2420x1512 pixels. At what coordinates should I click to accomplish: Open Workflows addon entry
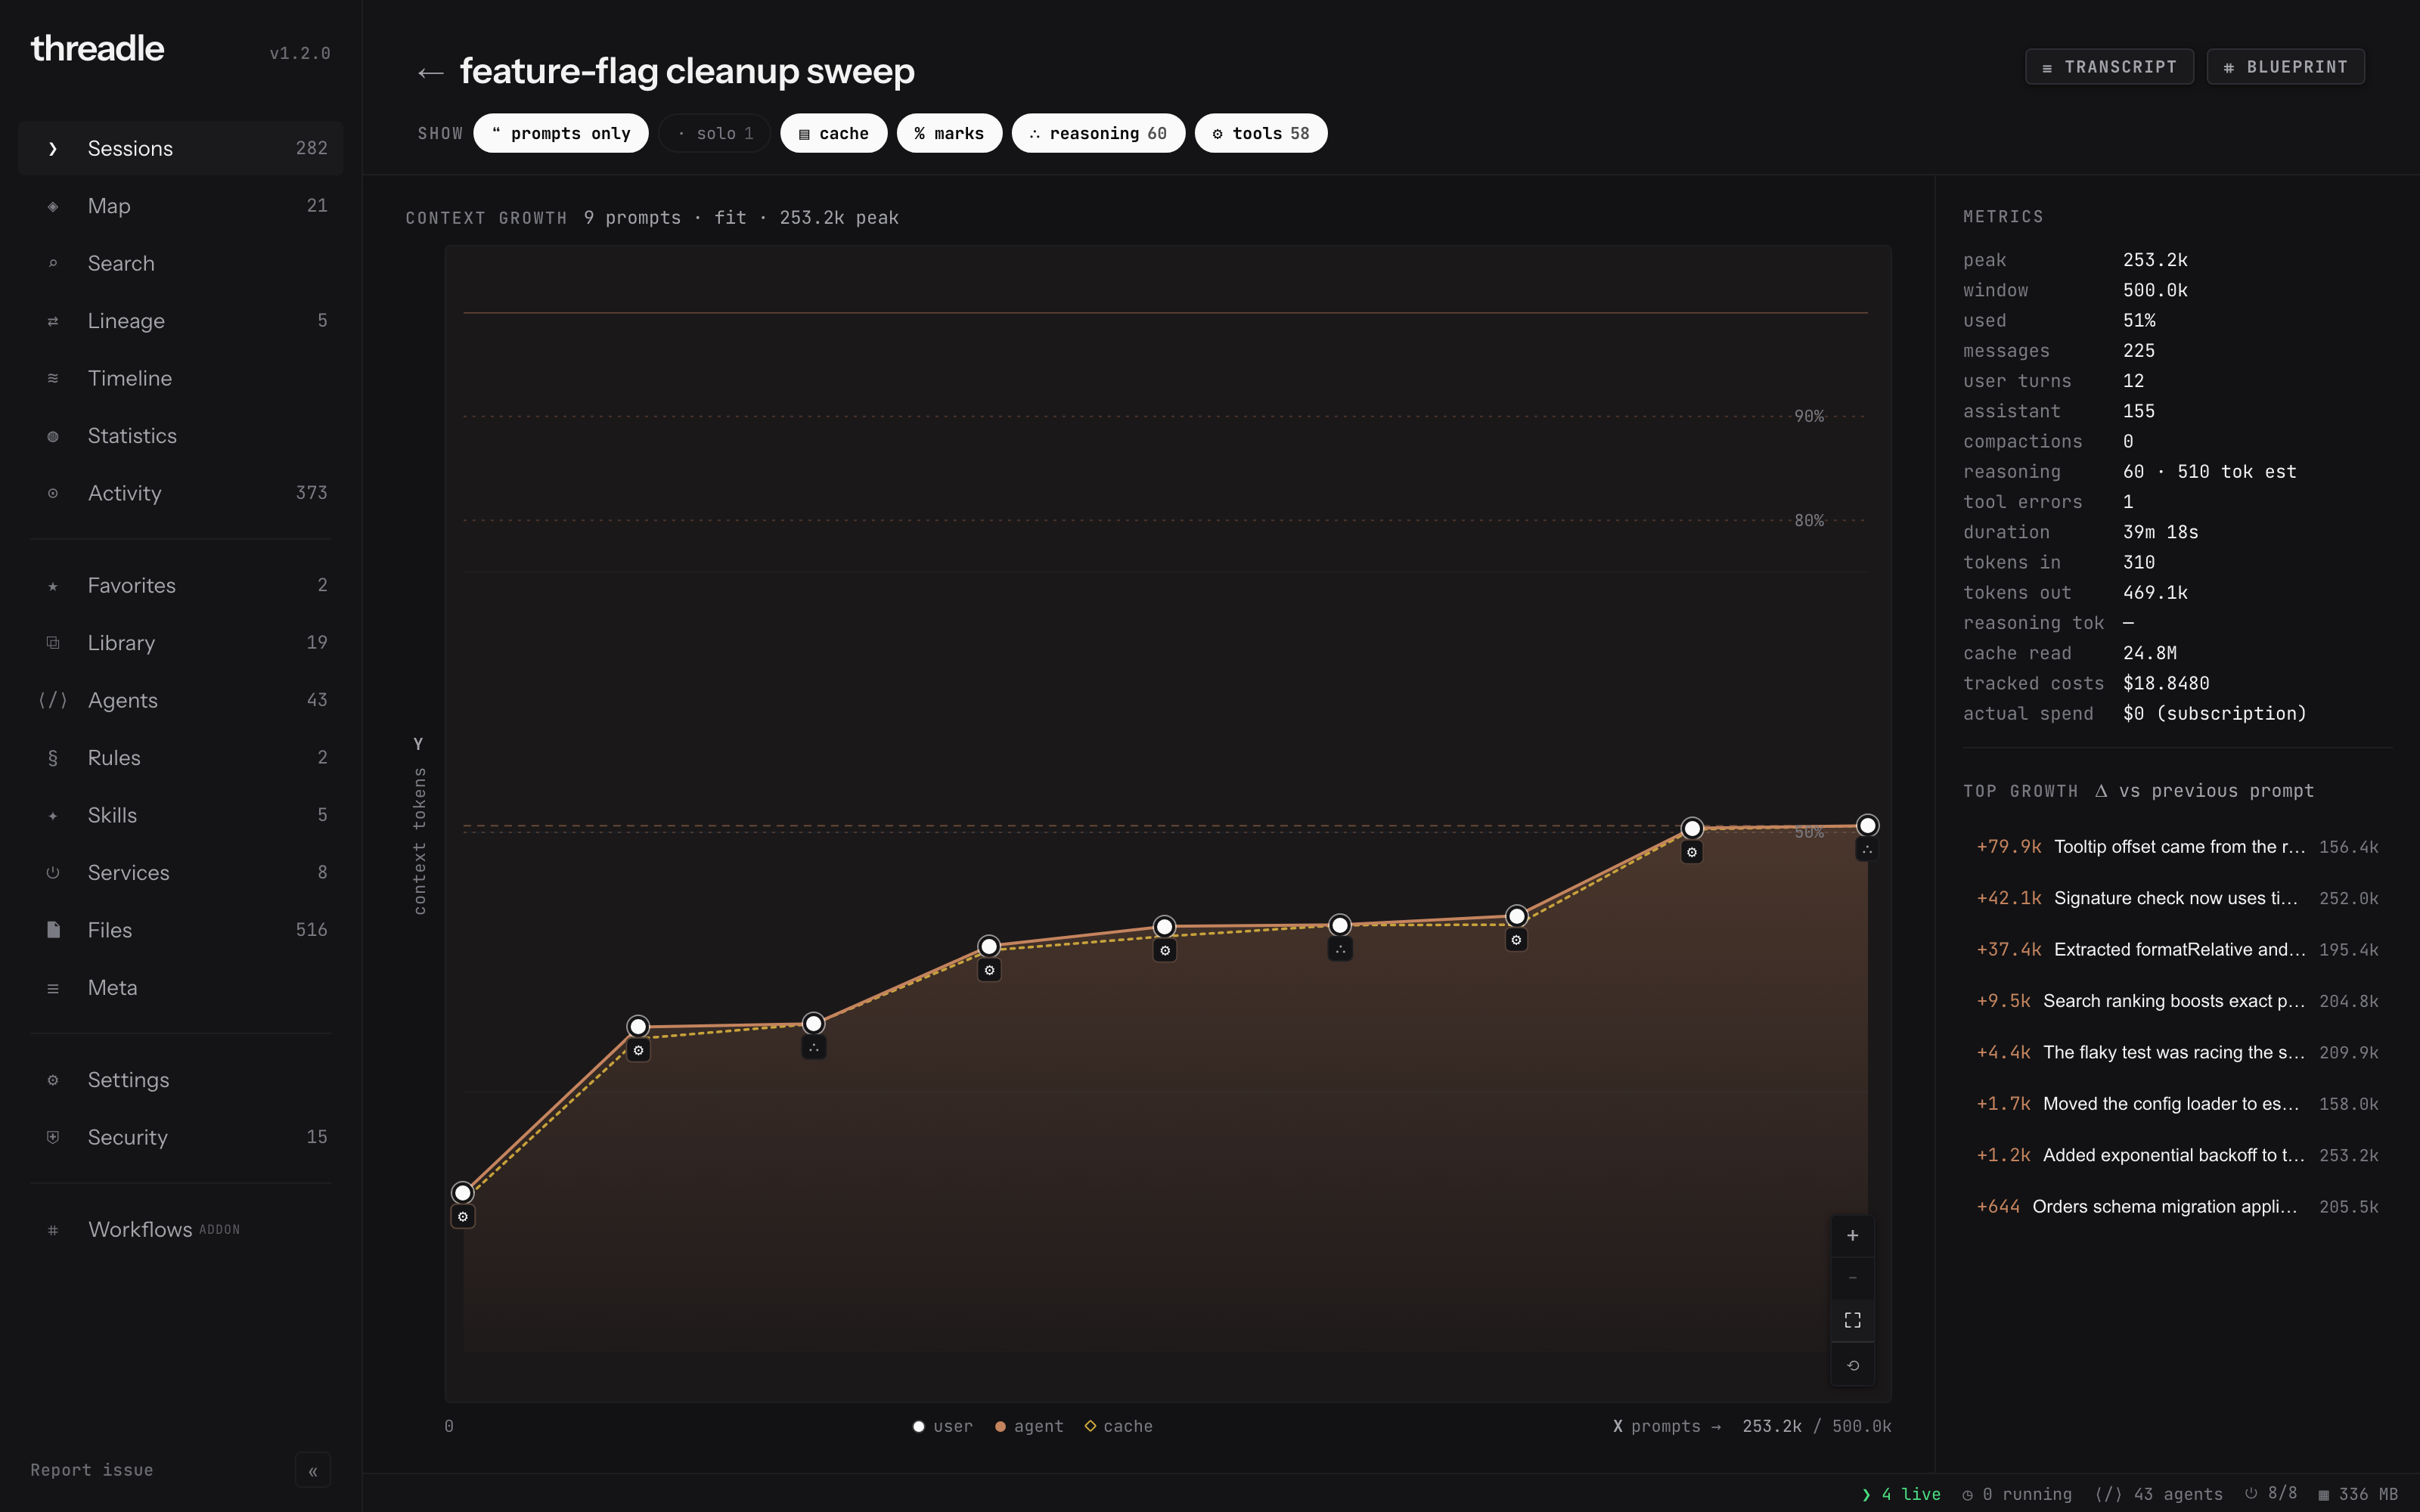tap(181, 1230)
